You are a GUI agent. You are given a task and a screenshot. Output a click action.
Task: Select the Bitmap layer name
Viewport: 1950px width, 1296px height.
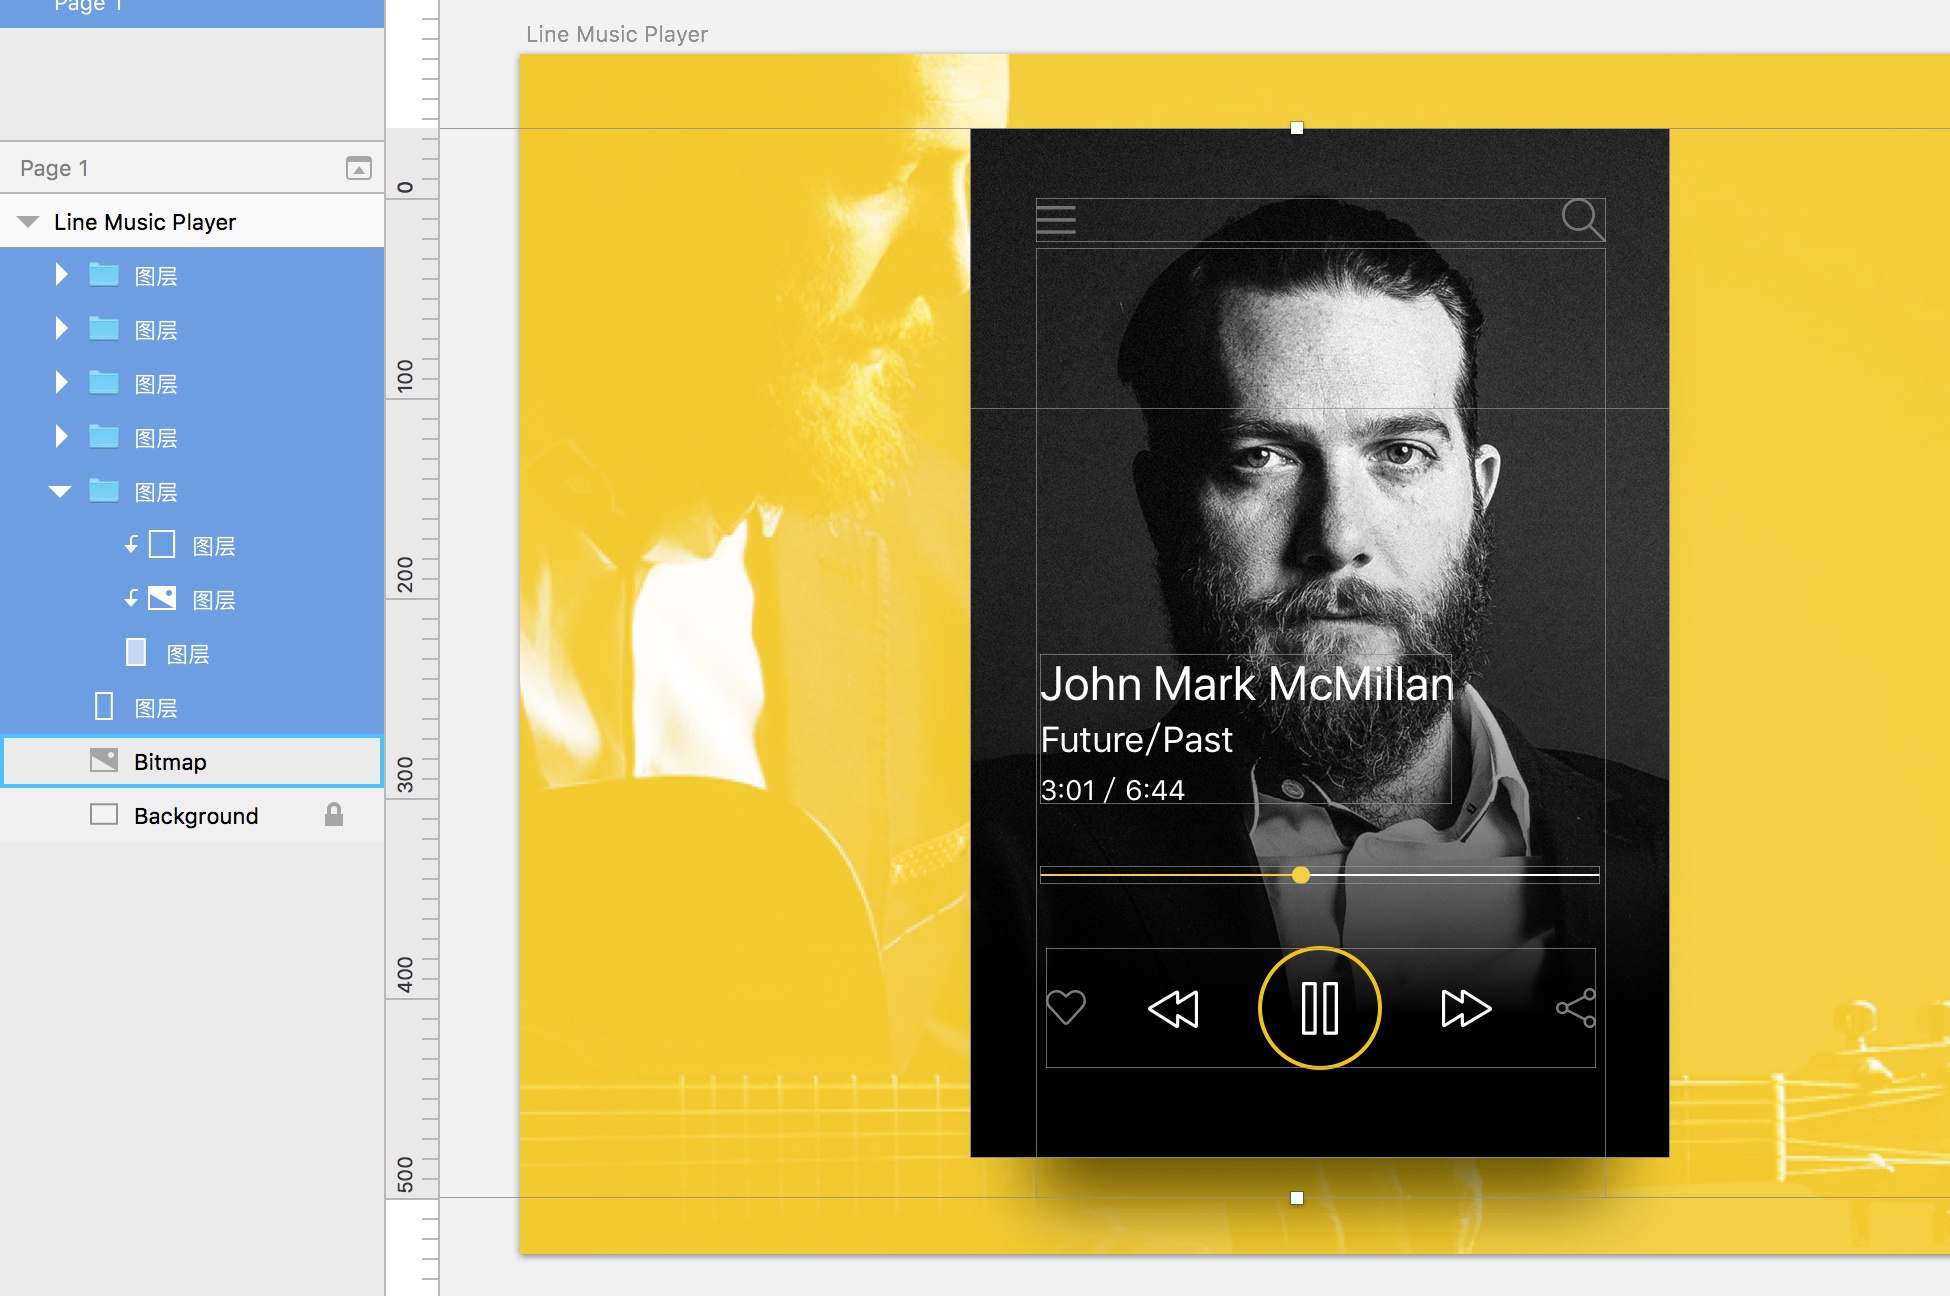pyautogui.click(x=170, y=762)
